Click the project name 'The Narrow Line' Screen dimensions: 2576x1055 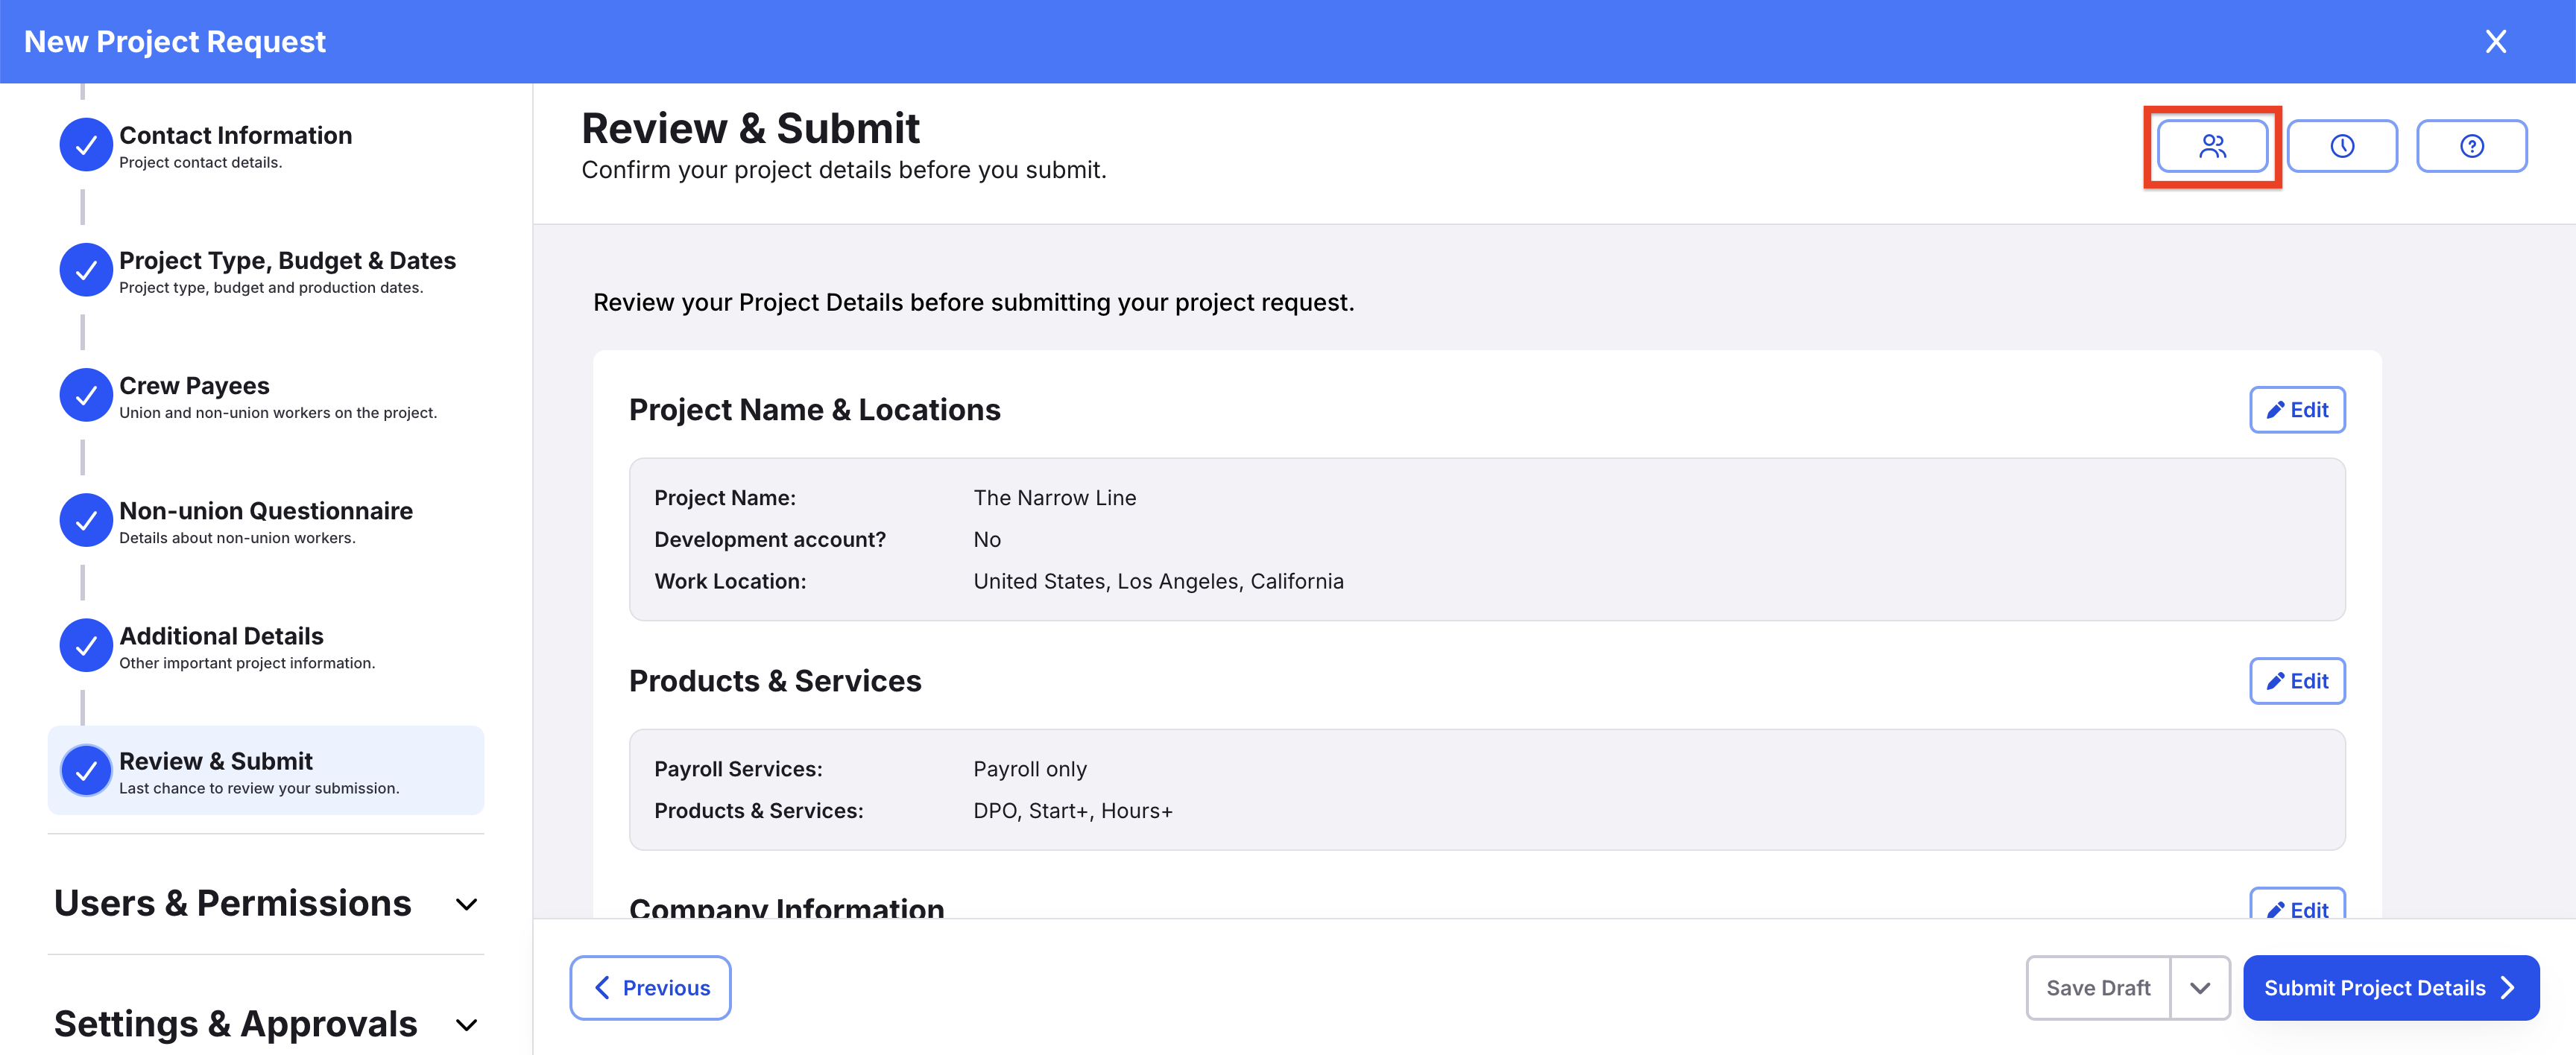tap(1055, 498)
